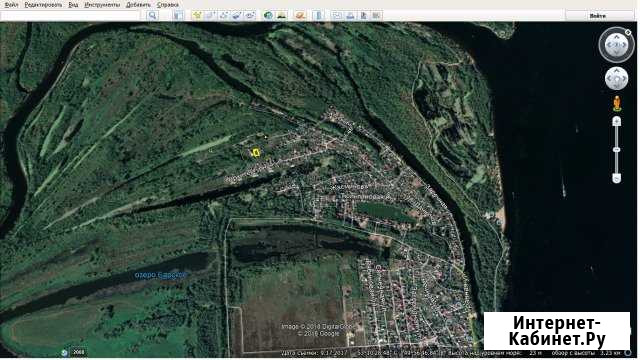Select the add polygon tool

point(210,16)
